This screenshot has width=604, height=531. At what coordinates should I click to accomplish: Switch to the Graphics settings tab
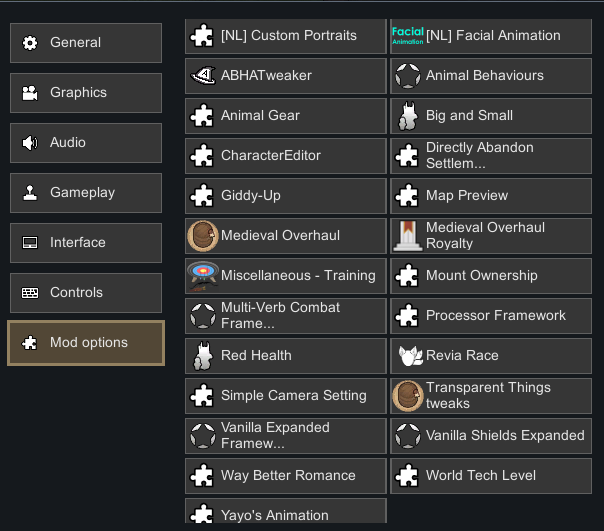point(86,93)
